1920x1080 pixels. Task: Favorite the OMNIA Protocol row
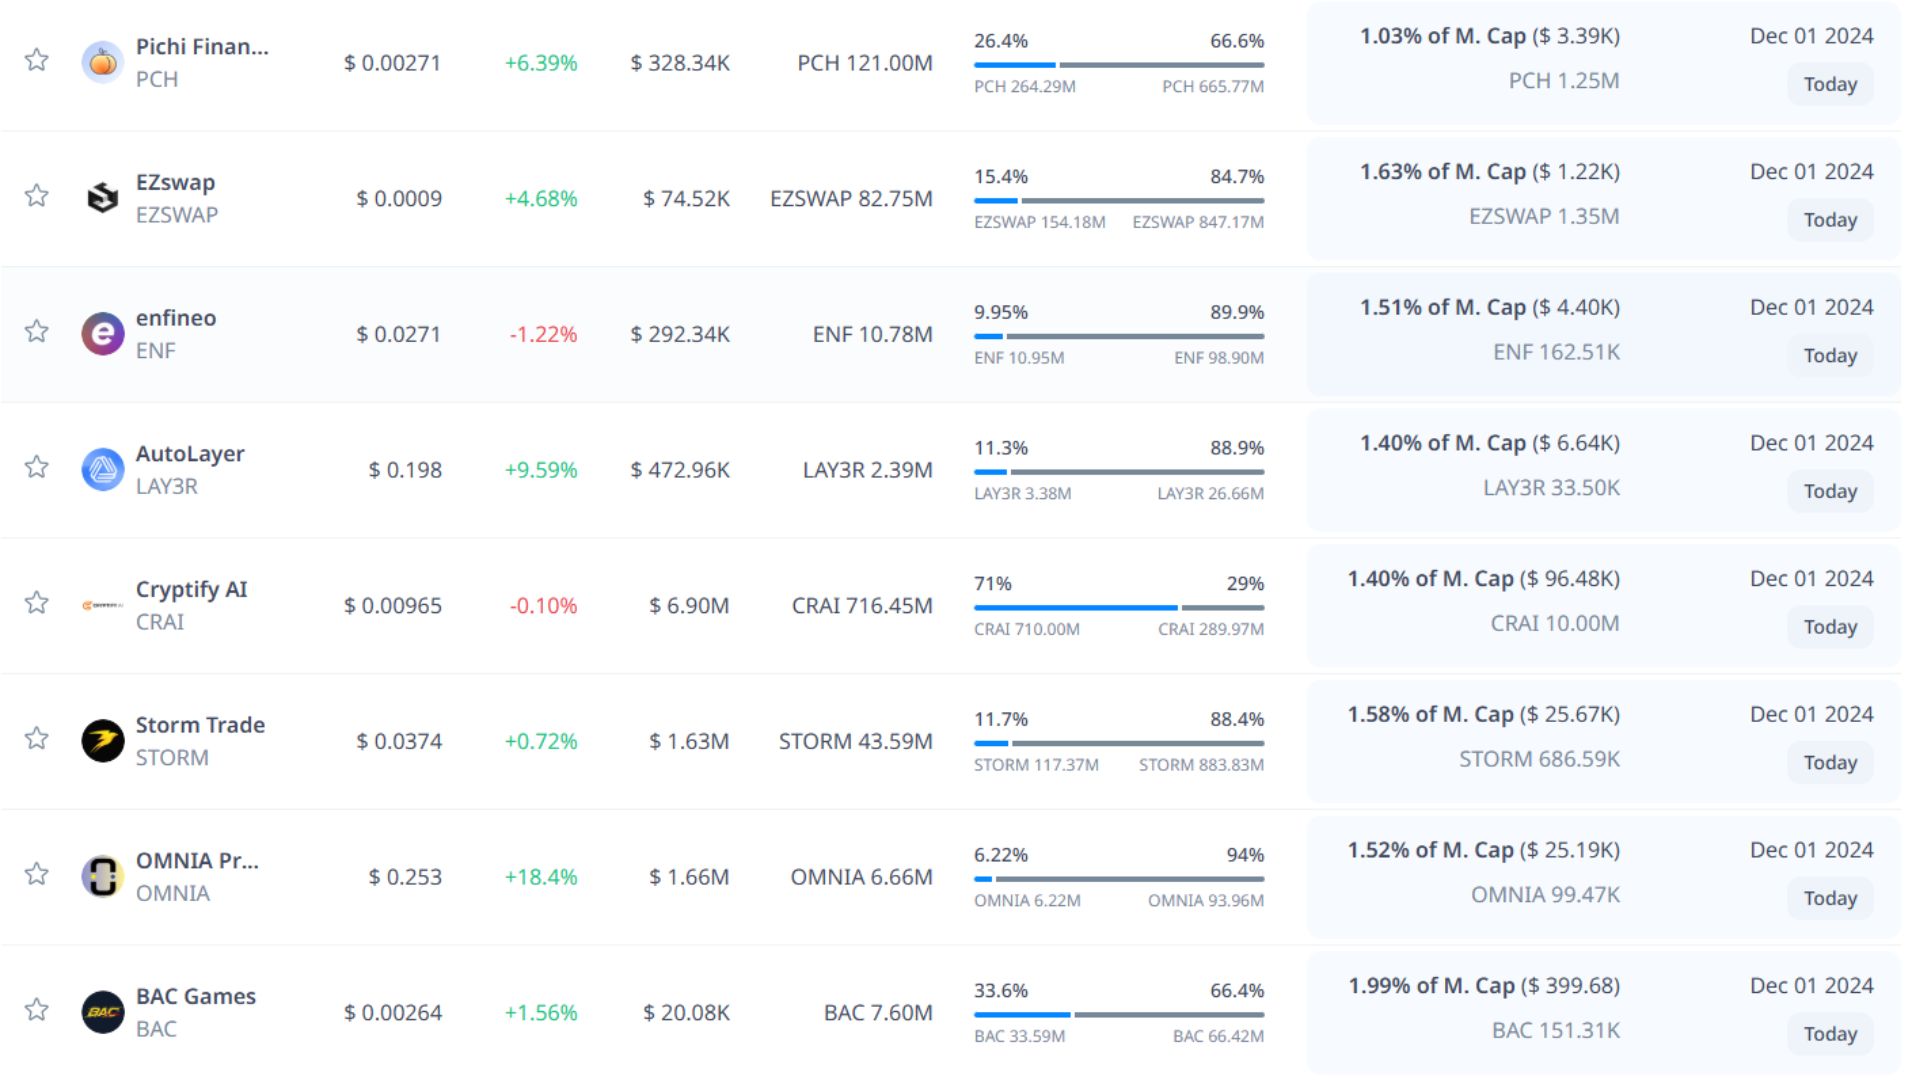[37, 874]
